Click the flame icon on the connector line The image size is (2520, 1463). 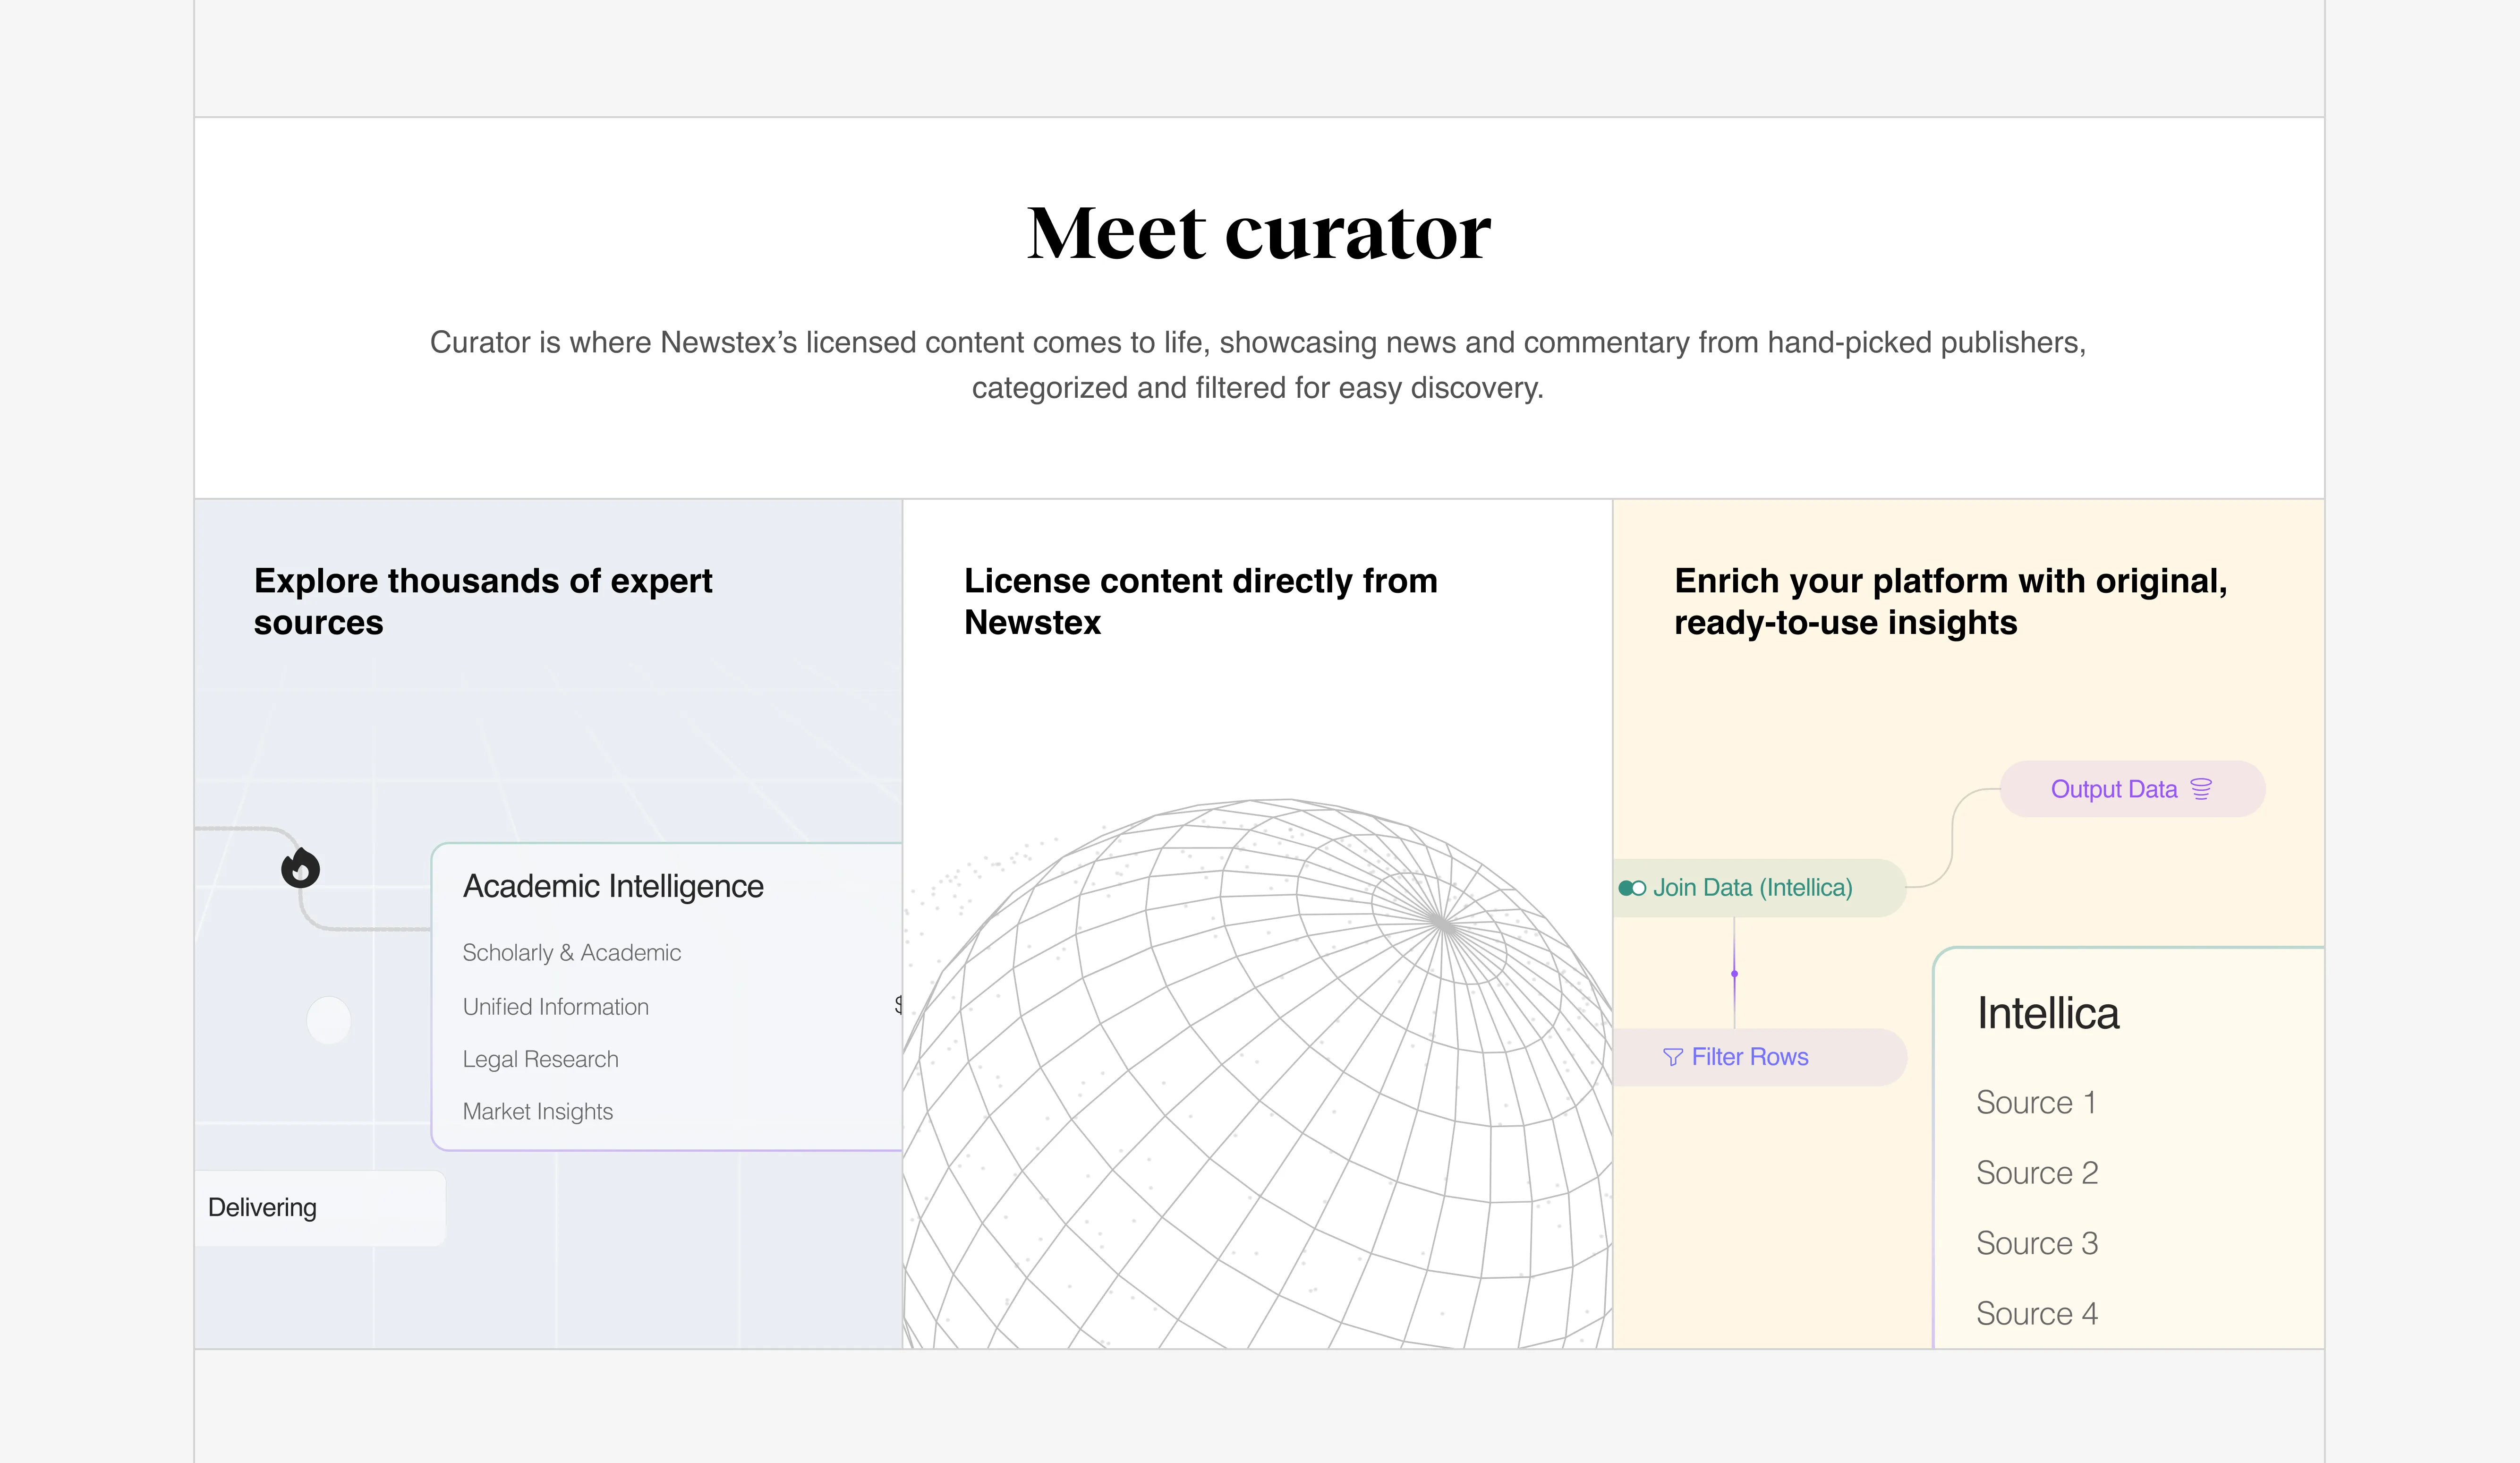[x=300, y=868]
